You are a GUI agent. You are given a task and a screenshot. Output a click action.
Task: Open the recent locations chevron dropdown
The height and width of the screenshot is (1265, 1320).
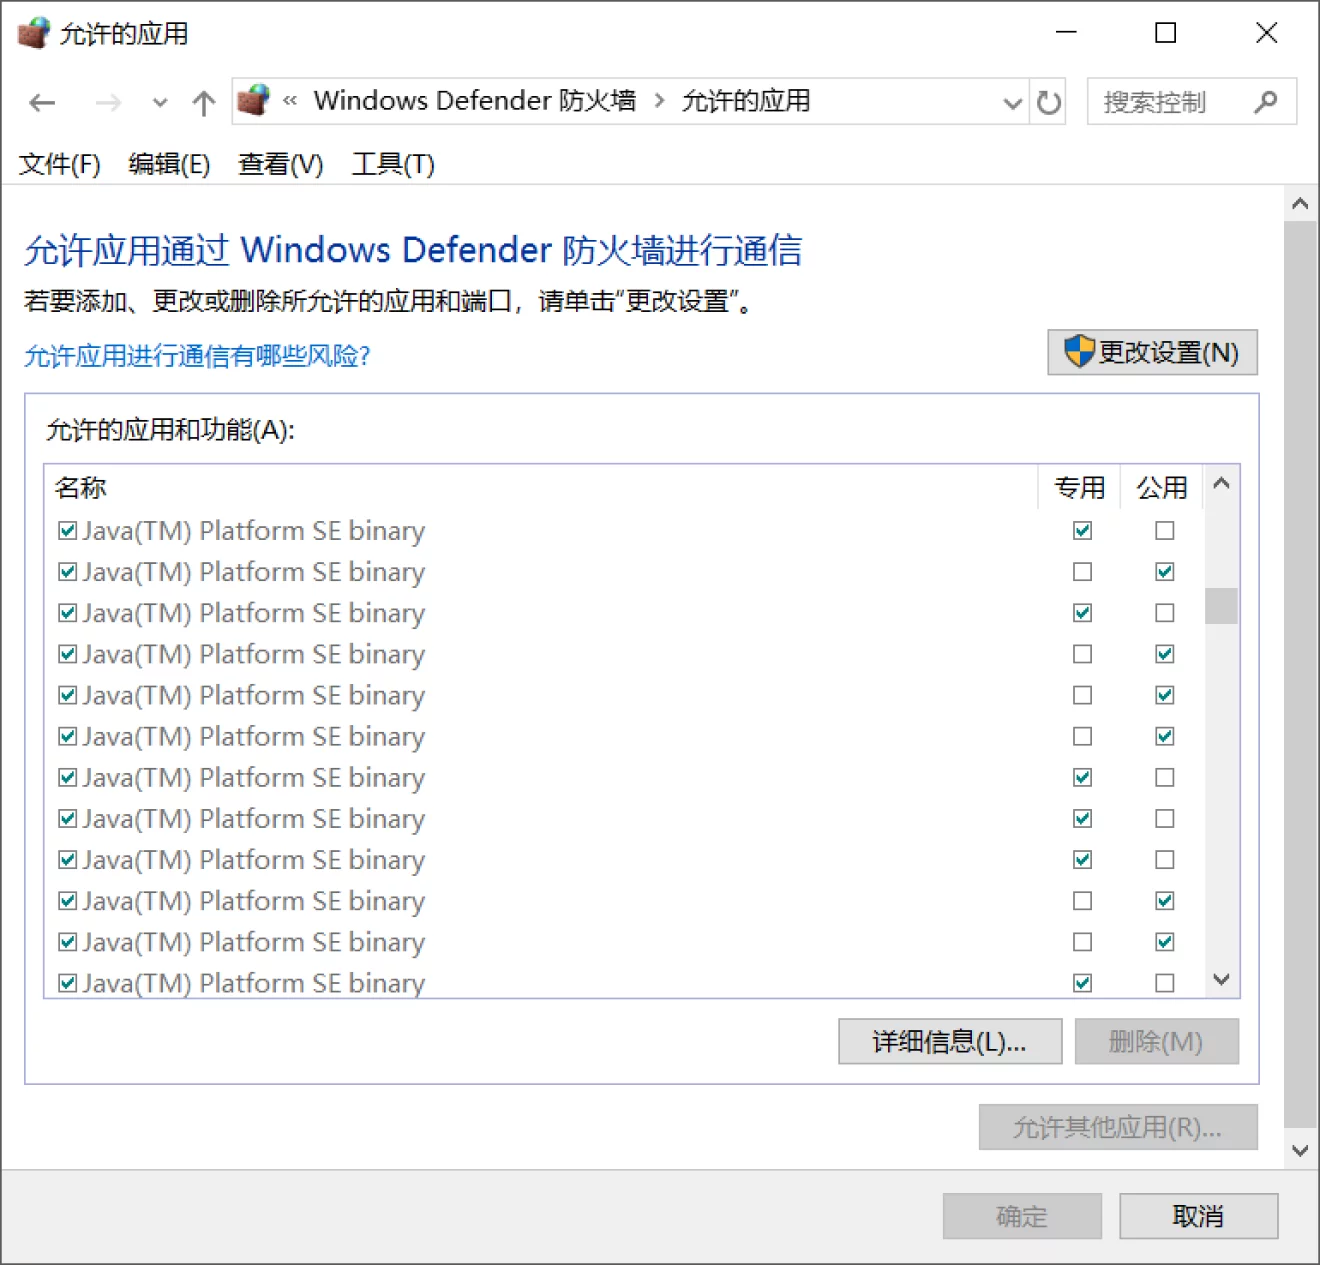tap(159, 102)
